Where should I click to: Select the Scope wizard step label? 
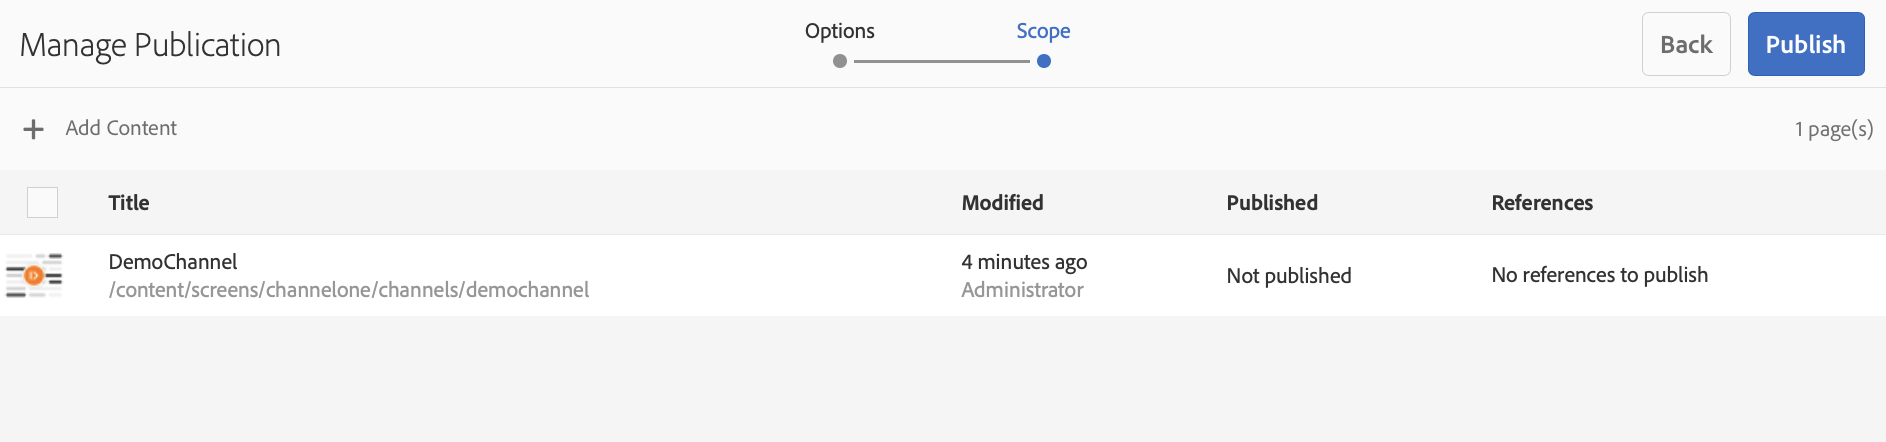click(1043, 31)
